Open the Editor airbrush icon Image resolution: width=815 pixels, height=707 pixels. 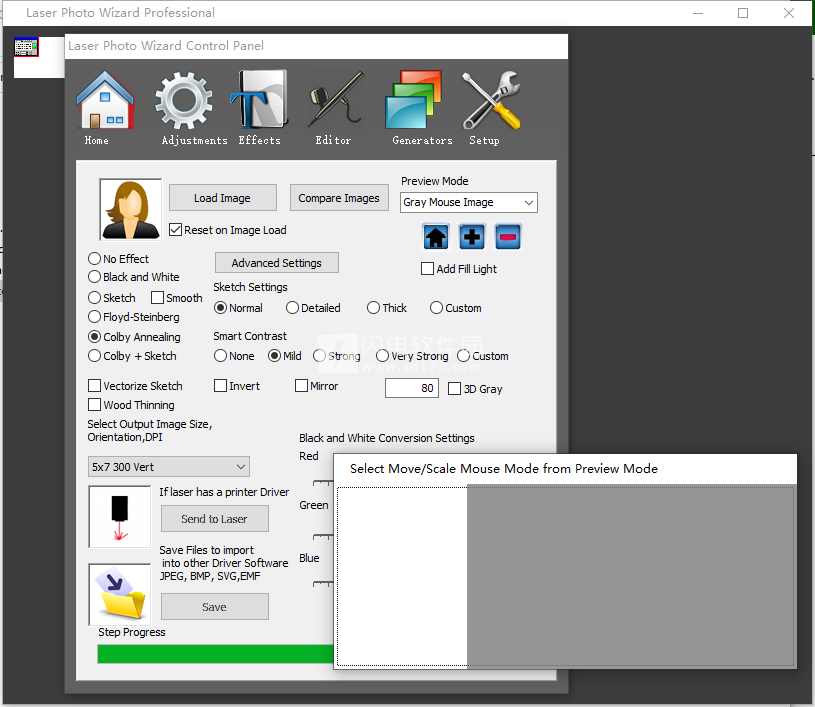[335, 99]
